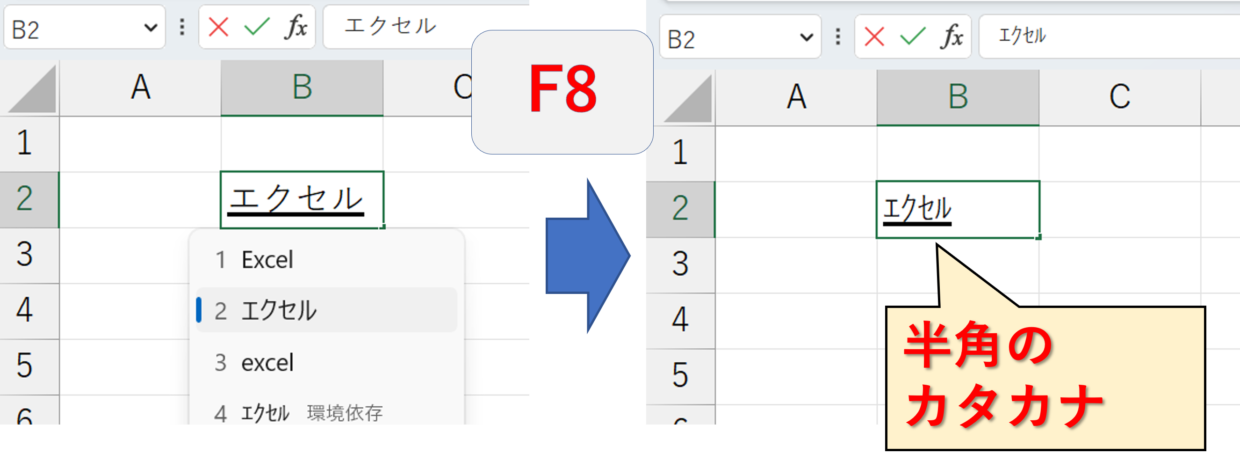Select half-width candidate 4 marked 環境依存

pos(264,412)
